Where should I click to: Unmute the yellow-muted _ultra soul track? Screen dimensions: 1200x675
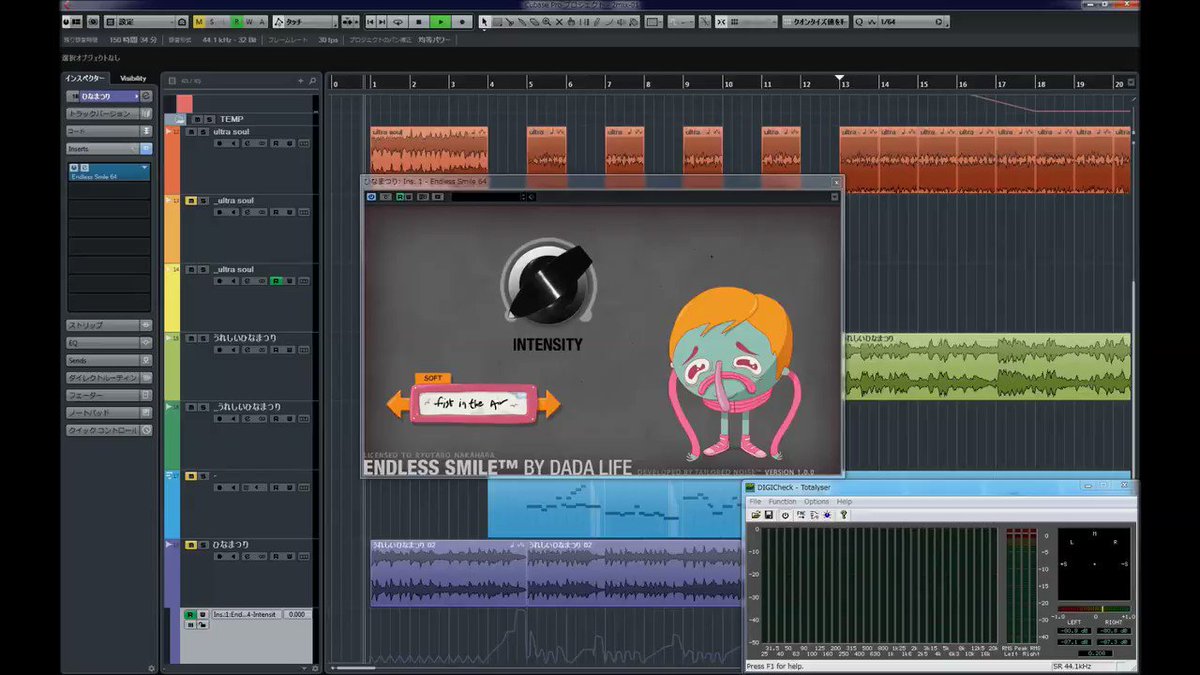pyautogui.click(x=191, y=201)
